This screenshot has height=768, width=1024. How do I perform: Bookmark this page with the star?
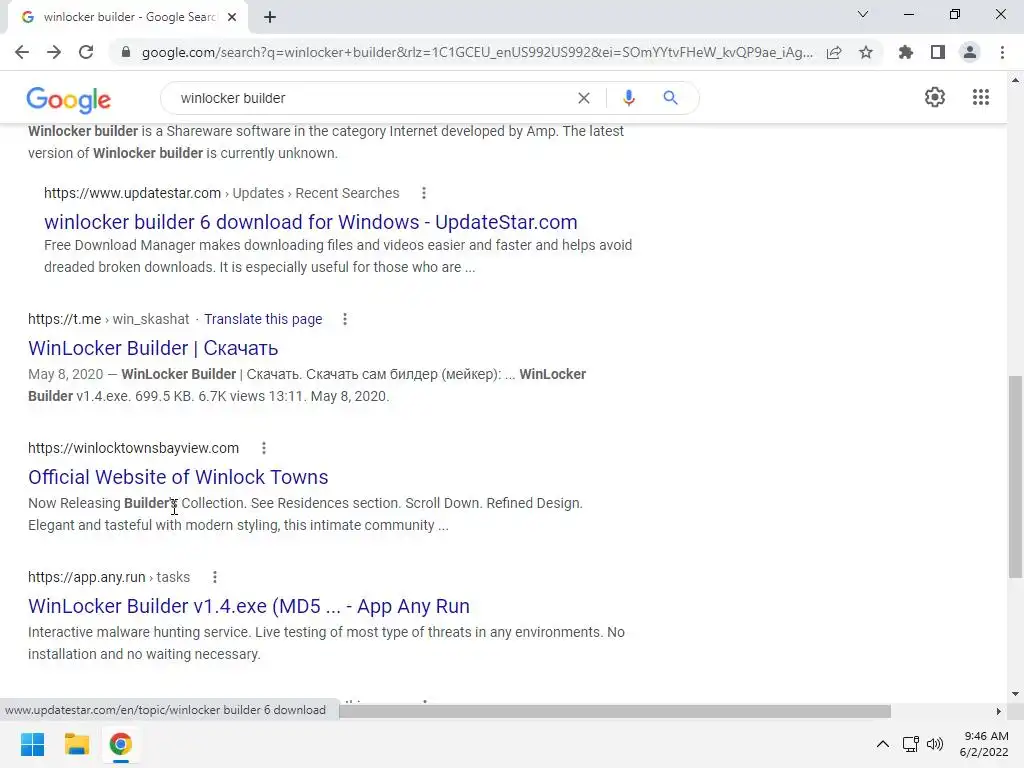point(866,52)
